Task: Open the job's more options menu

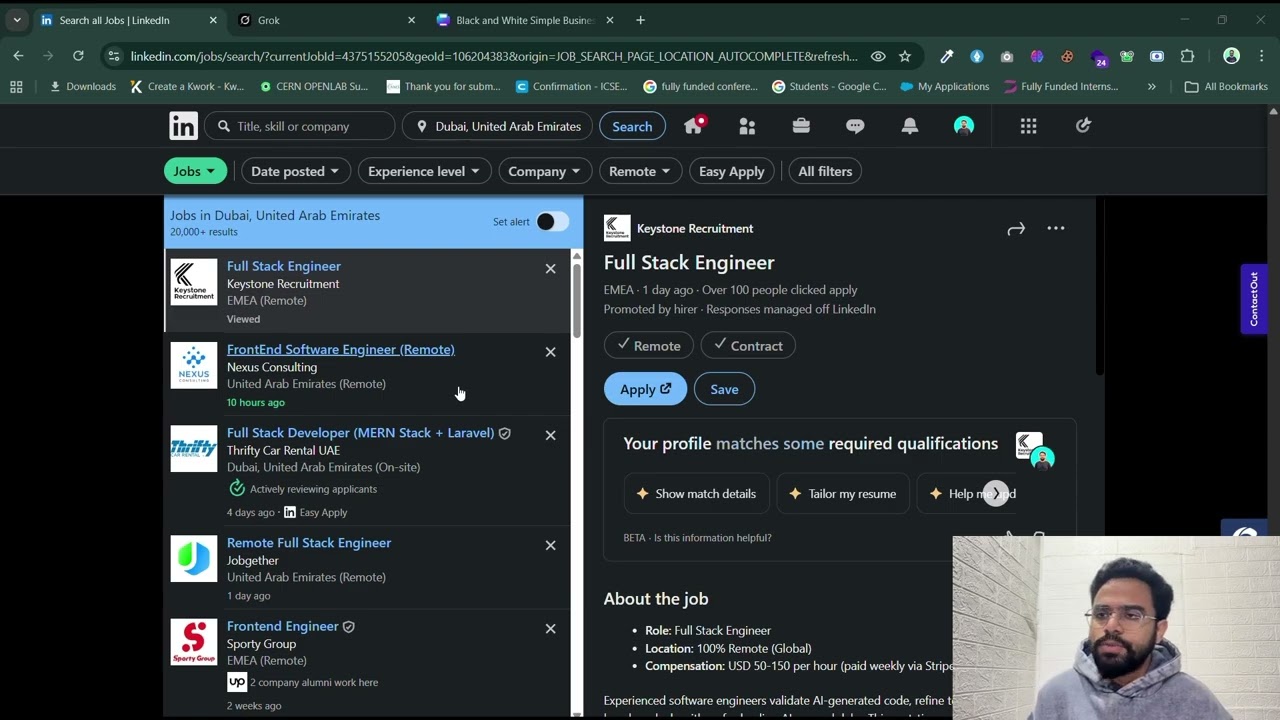Action: [x=1056, y=229]
